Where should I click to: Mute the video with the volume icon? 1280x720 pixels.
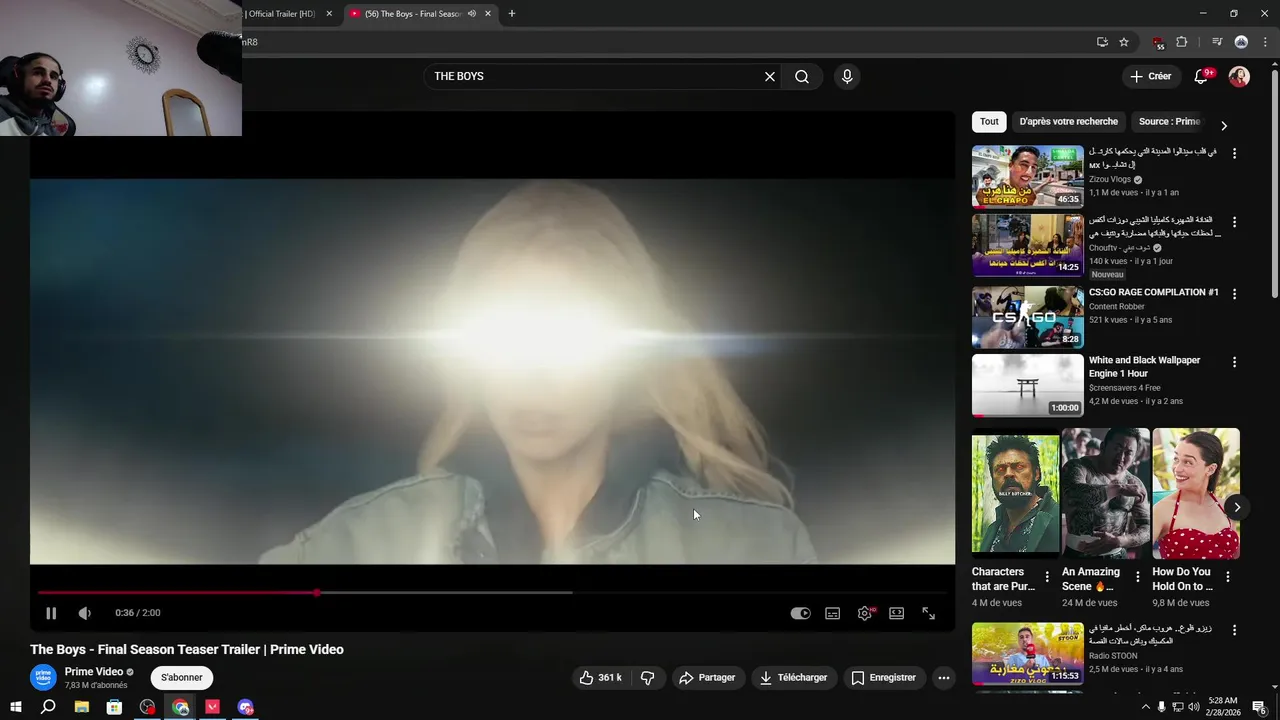click(84, 613)
